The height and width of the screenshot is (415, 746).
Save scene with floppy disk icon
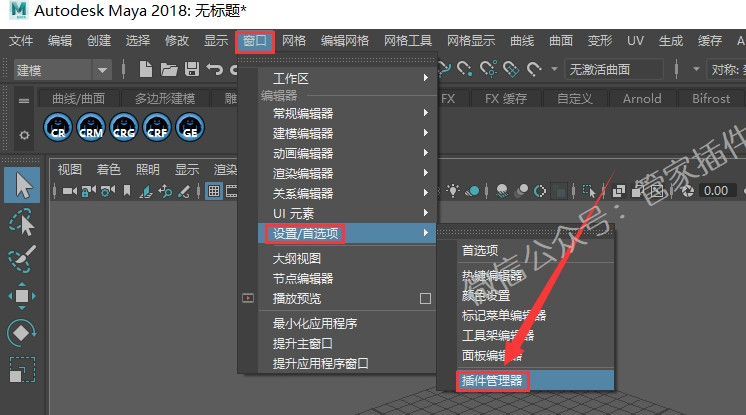pos(192,69)
